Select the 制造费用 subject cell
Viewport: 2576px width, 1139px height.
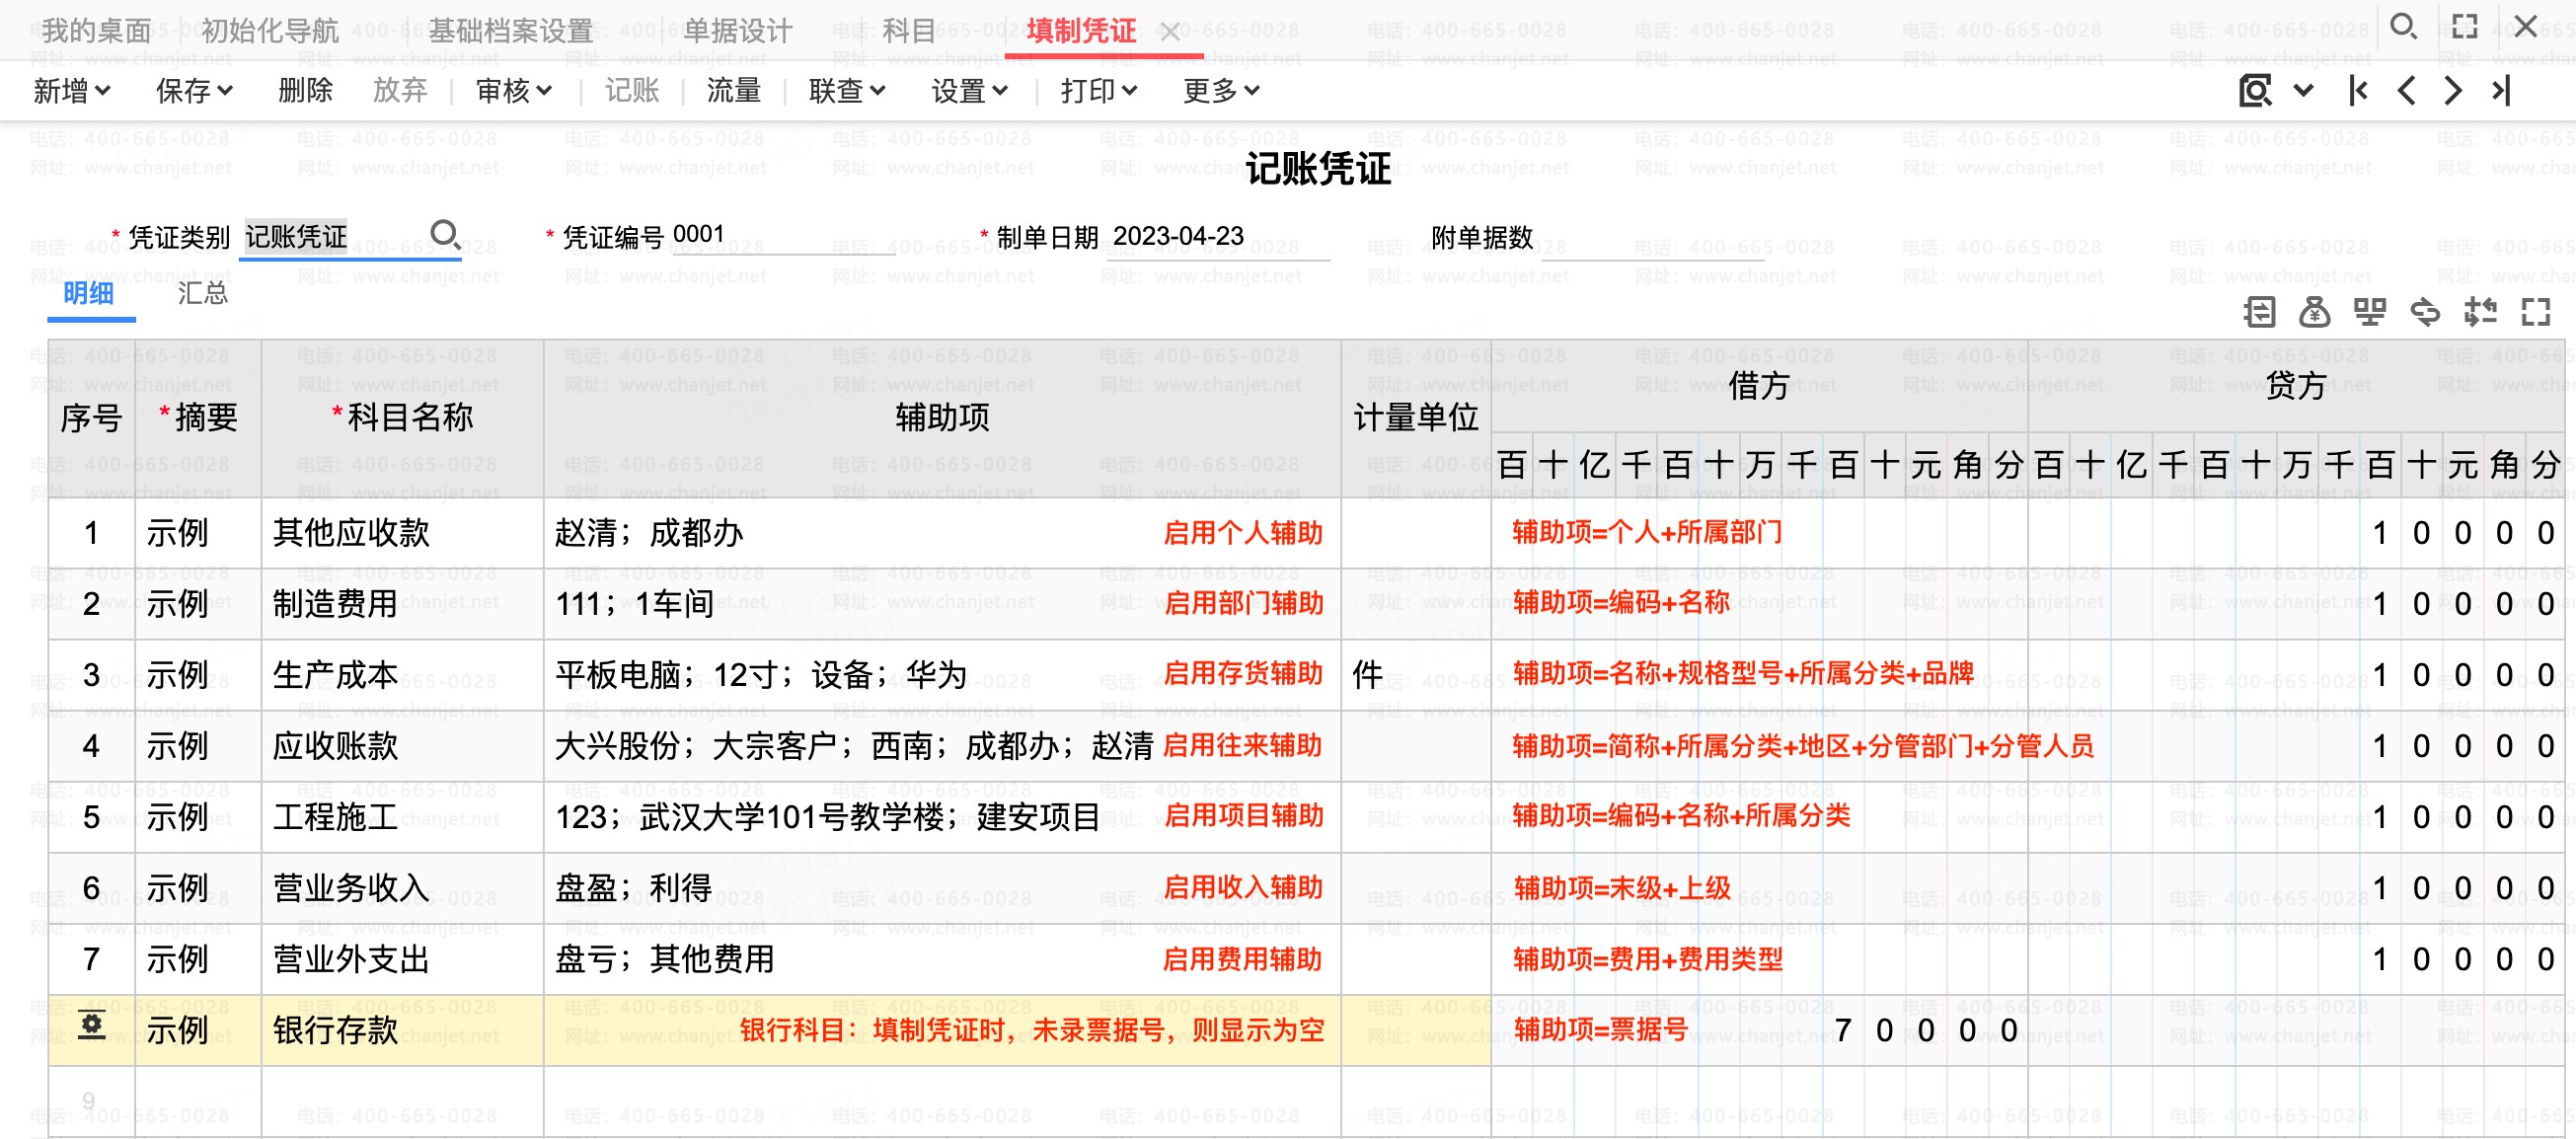coord(403,604)
